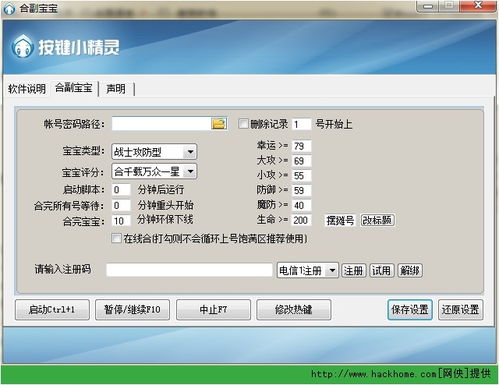The width and height of the screenshot is (499, 385).
Task: Switch to the 软件说明 tab
Action: [27, 89]
